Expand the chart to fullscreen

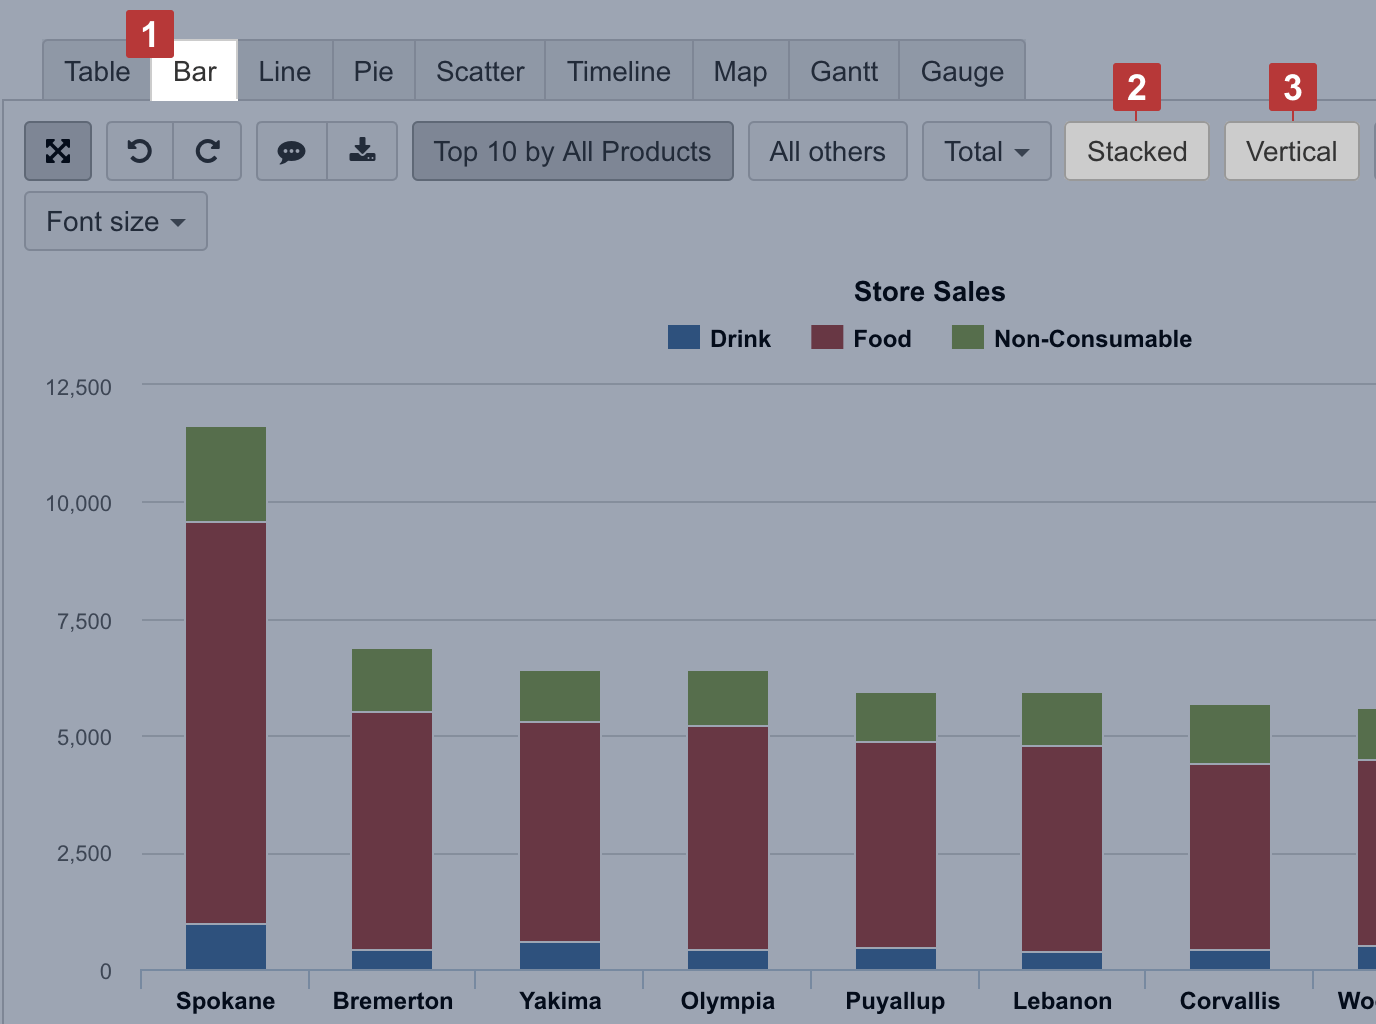click(57, 151)
